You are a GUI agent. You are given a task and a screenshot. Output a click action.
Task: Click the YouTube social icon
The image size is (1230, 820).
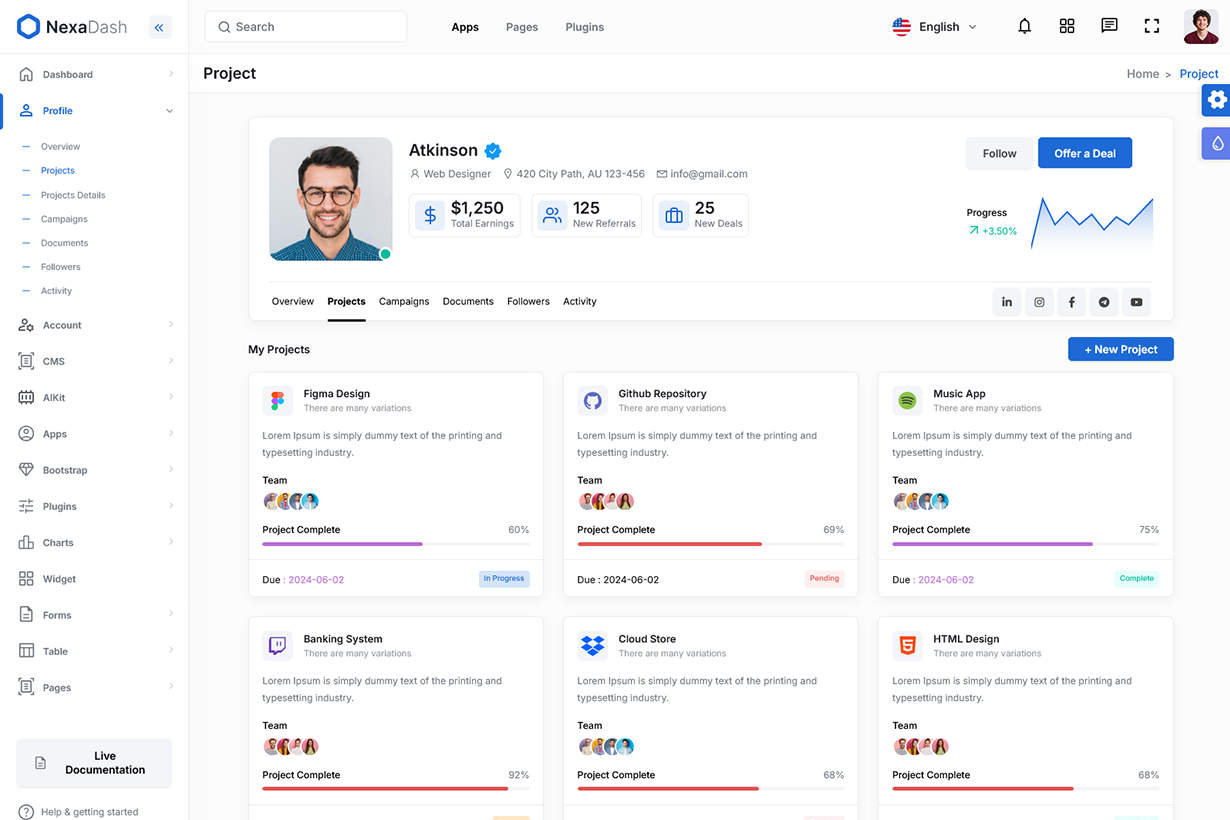[1136, 302]
